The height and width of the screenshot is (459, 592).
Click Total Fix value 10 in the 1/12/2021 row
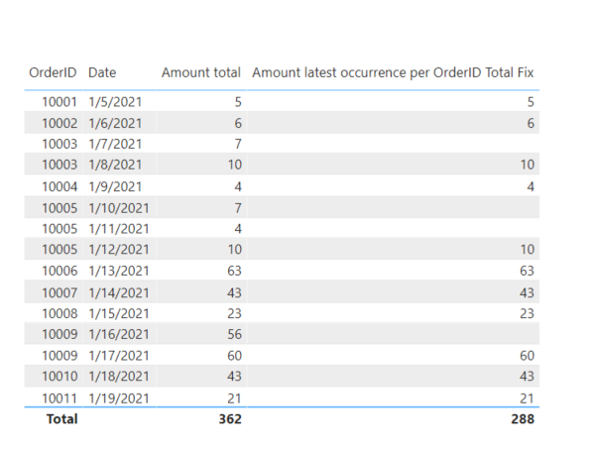point(527,249)
